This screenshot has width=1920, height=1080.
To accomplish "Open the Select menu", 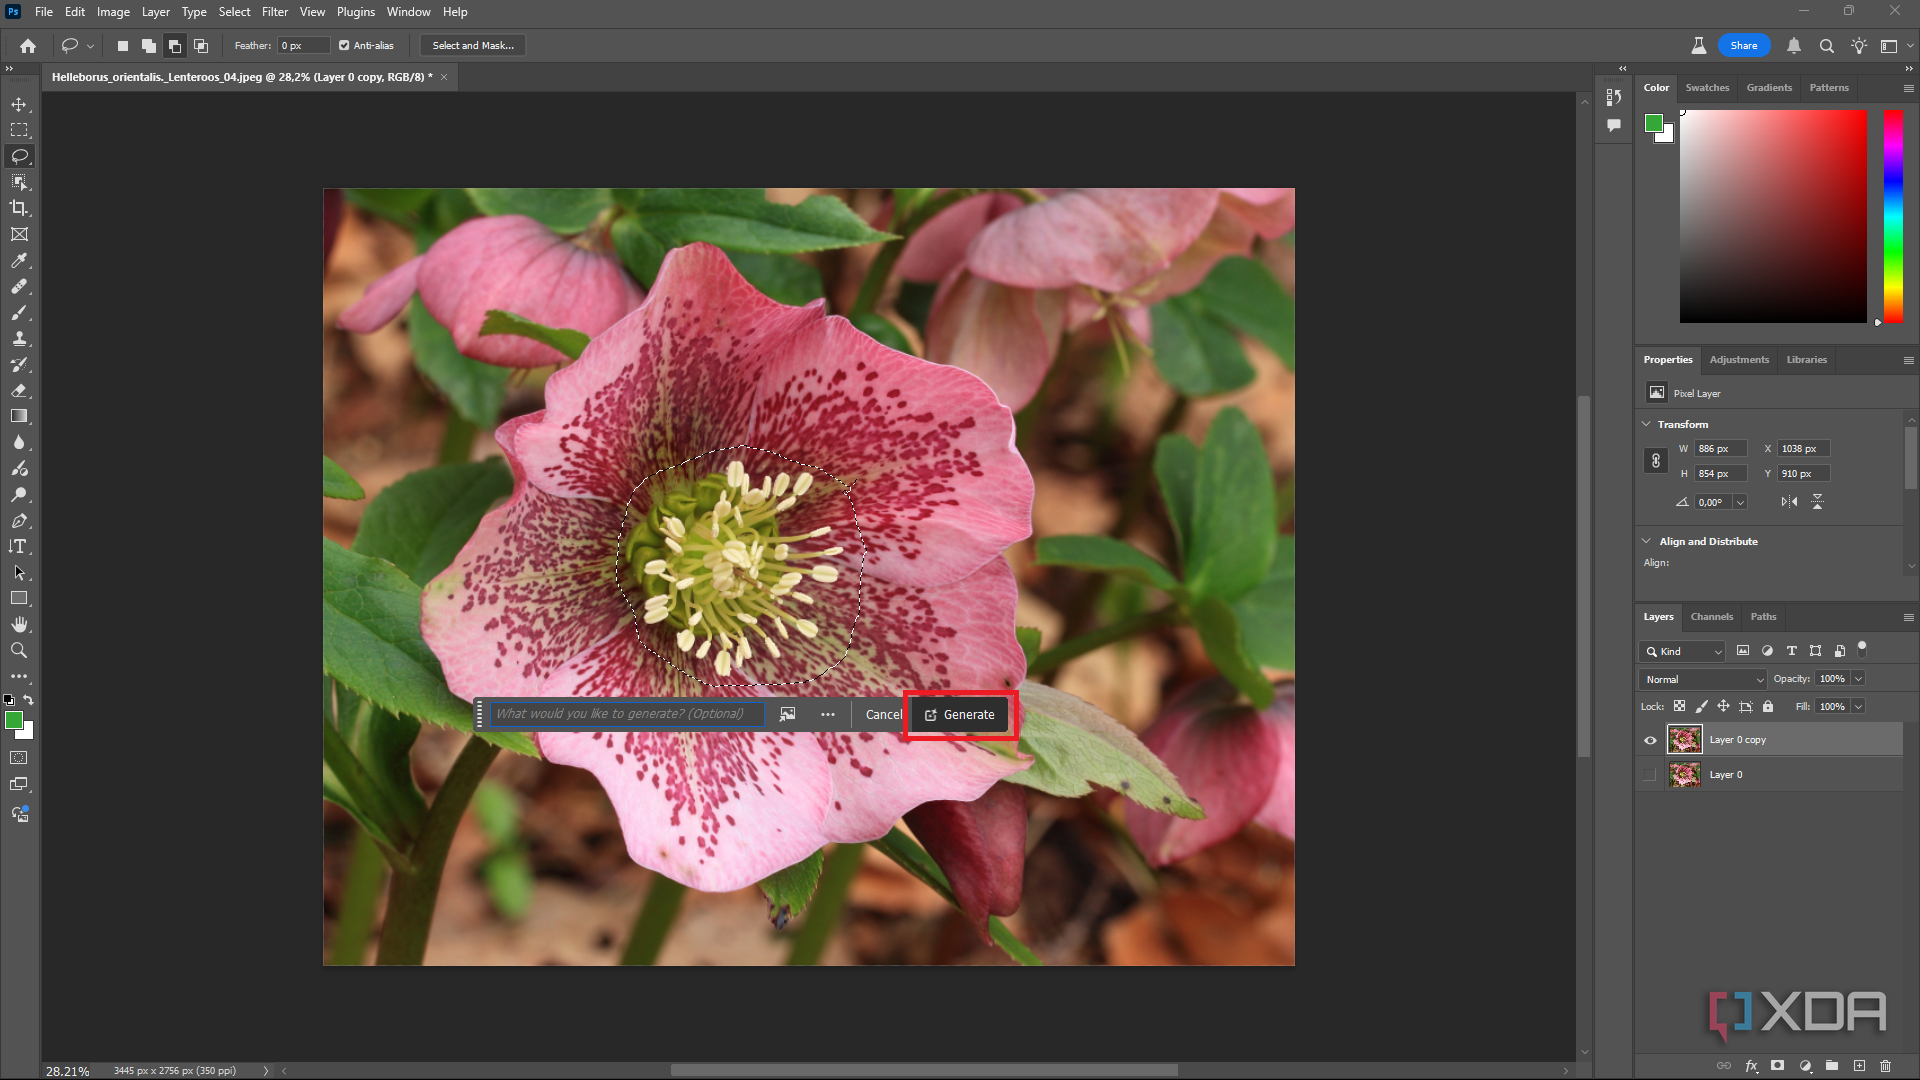I will (235, 12).
